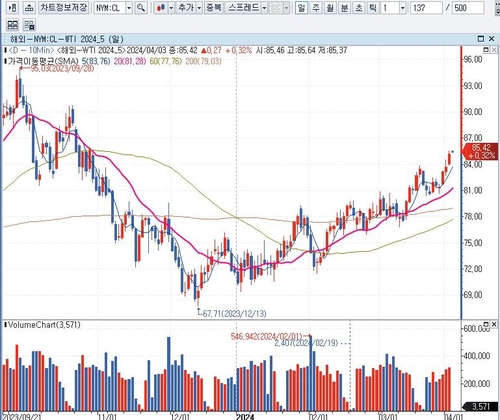This screenshot has width=500, height=420.
Task: Save chart settings with 차트정보저장
Action: pos(64,8)
